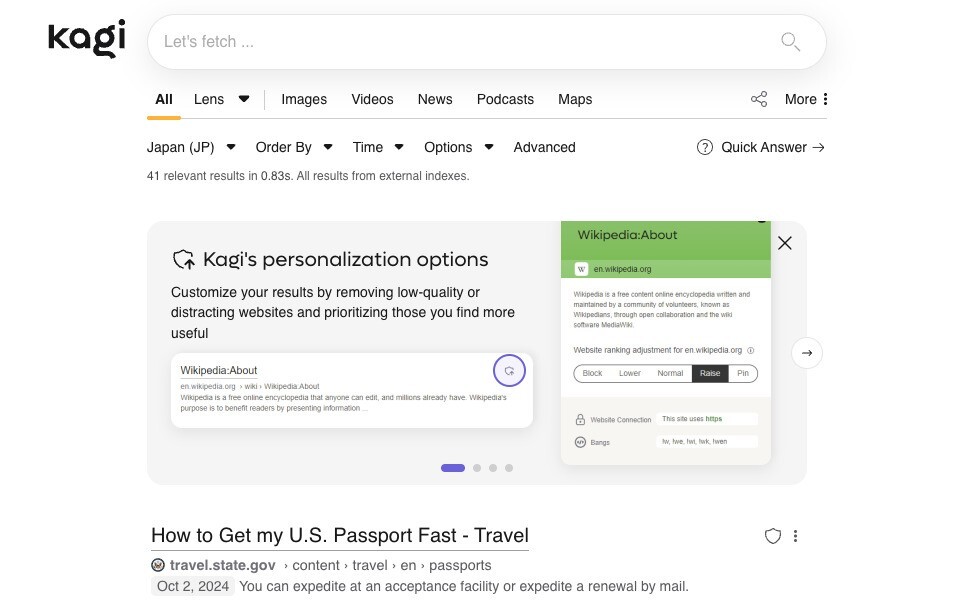Open the More menu
977x611 pixels.
coord(806,99)
